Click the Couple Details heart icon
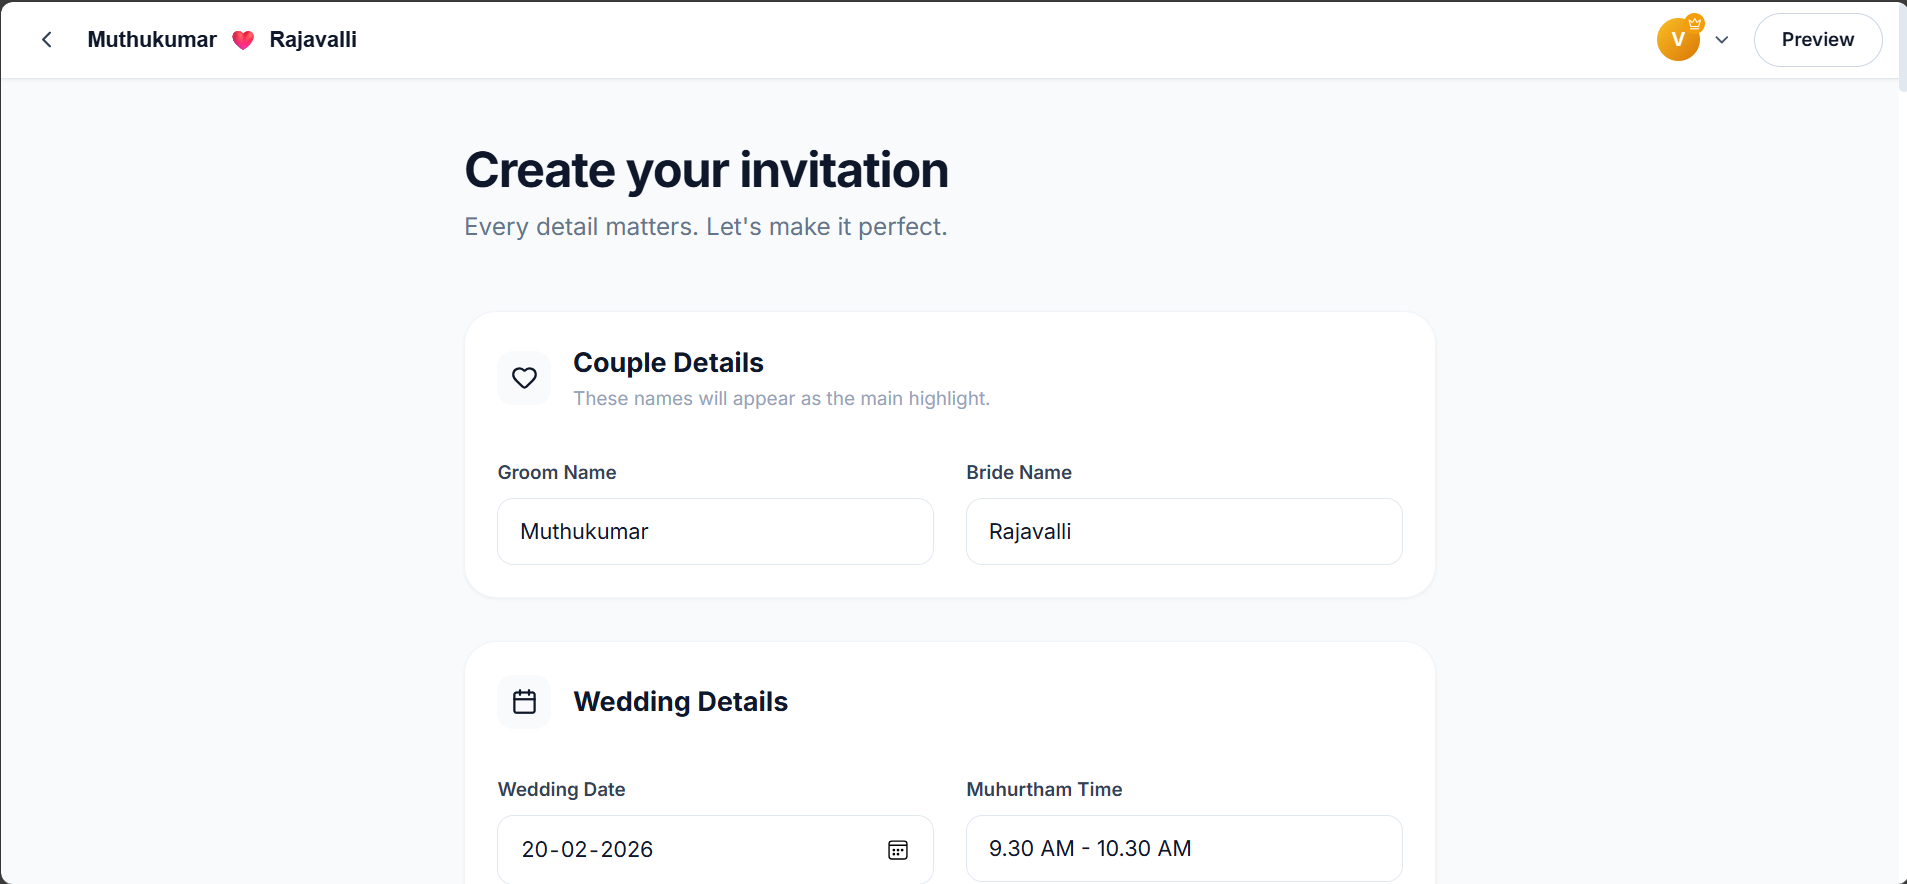This screenshot has height=884, width=1907. (x=524, y=378)
